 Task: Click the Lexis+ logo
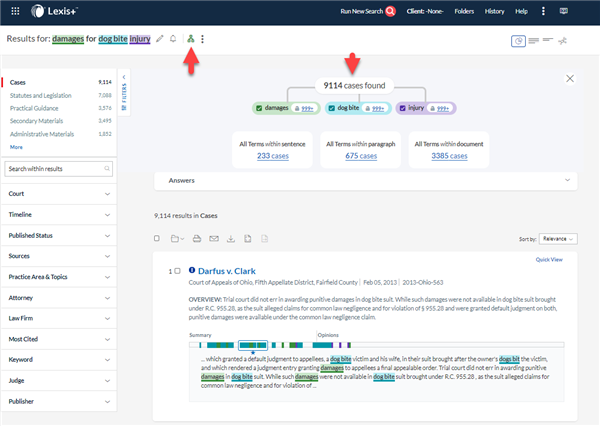pyautogui.click(x=54, y=11)
